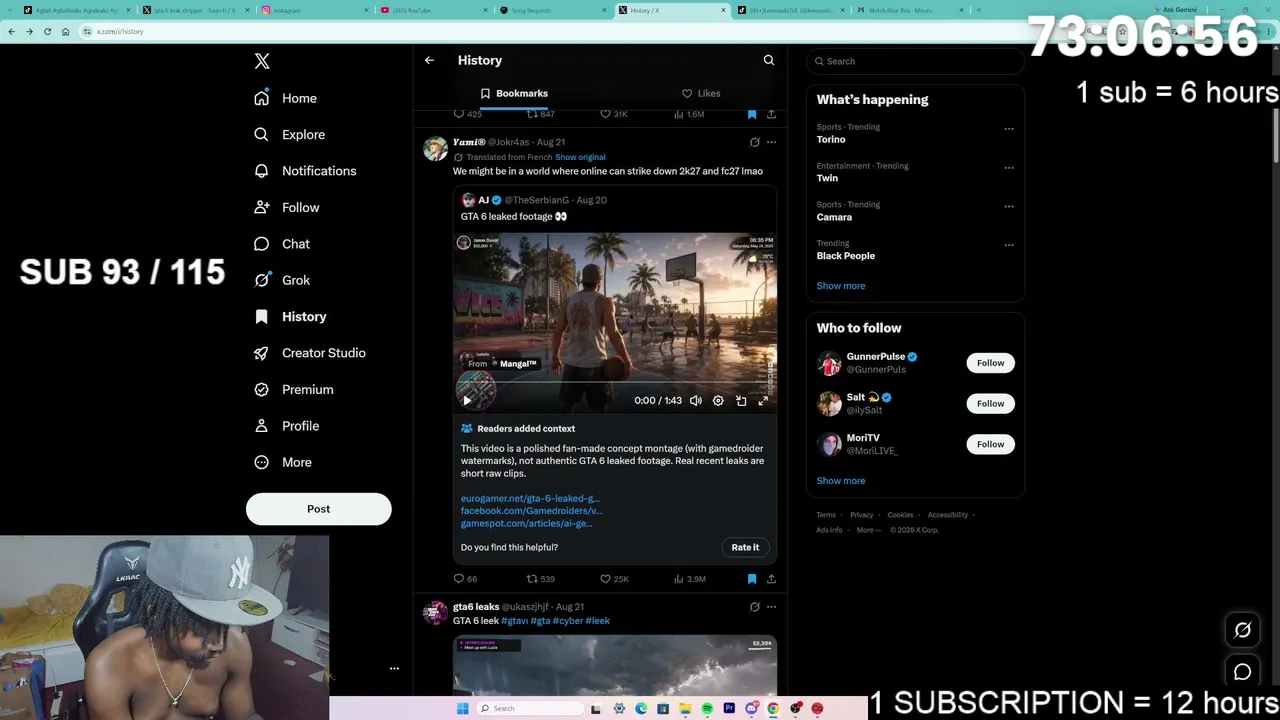Viewport: 1280px width, 720px height.
Task: Open options for the Torino trend
Action: (x=1009, y=129)
